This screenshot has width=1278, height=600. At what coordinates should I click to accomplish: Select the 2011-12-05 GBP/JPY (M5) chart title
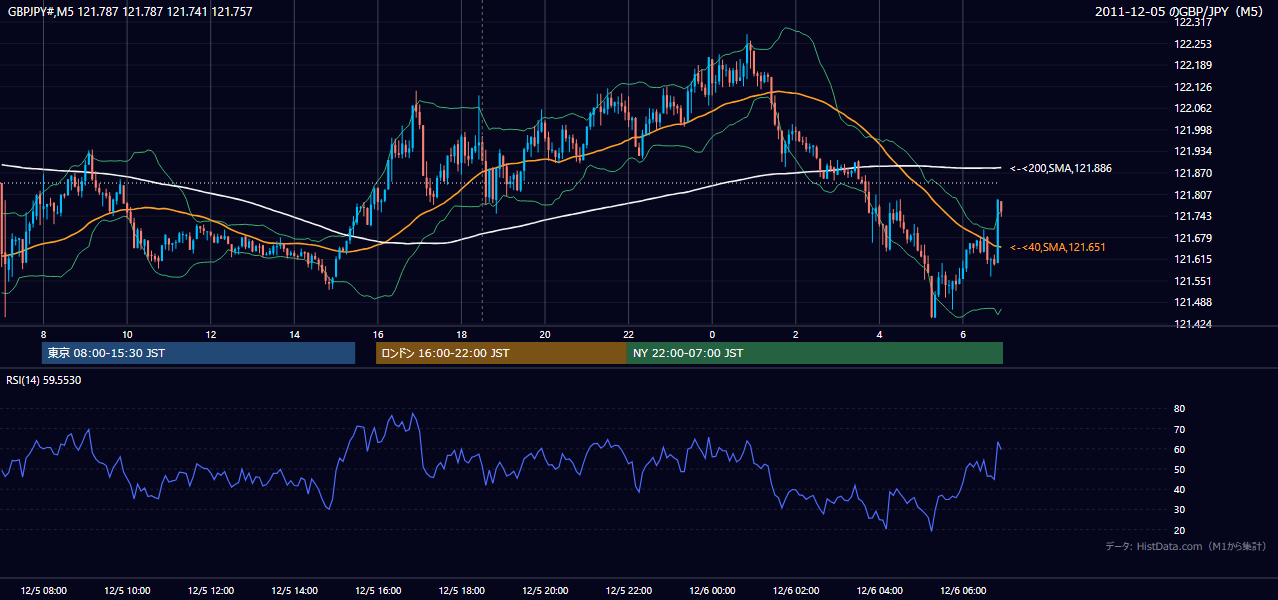point(1181,12)
